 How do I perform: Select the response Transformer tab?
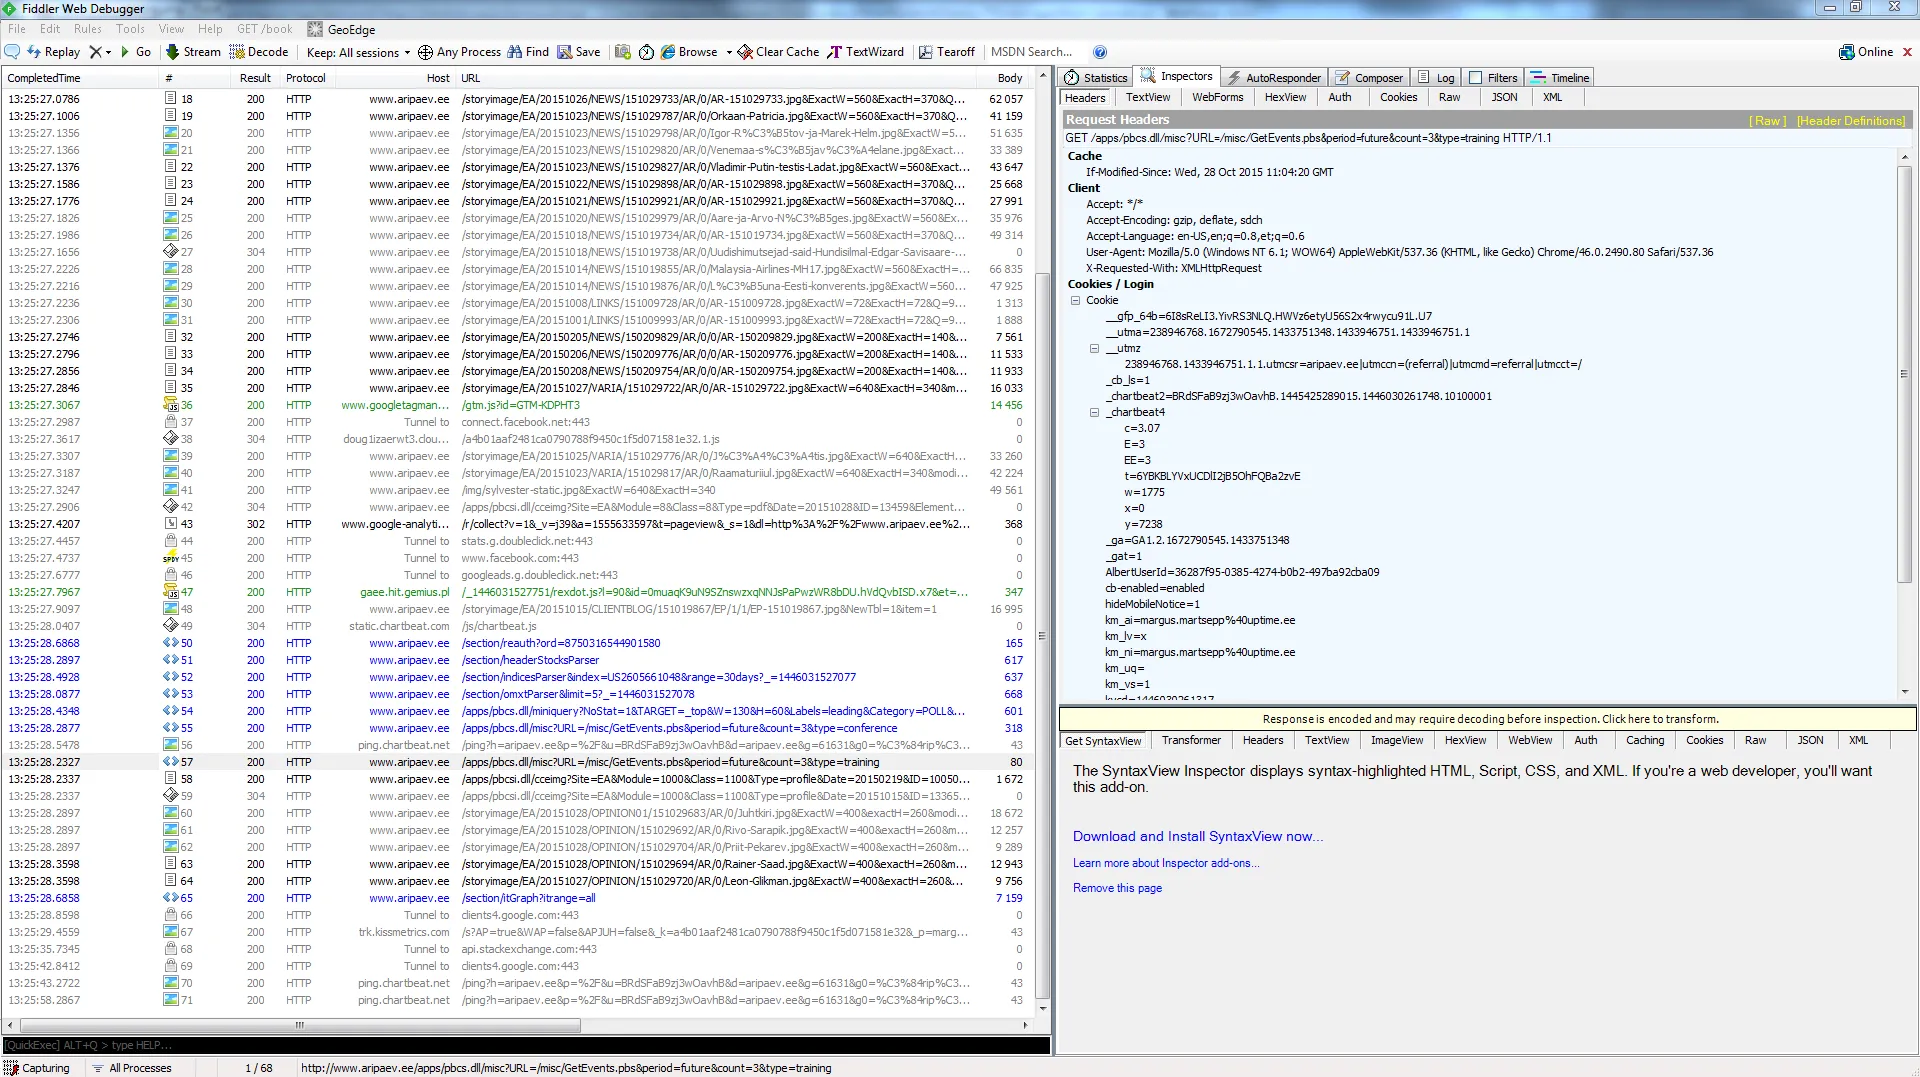[x=1191, y=740]
